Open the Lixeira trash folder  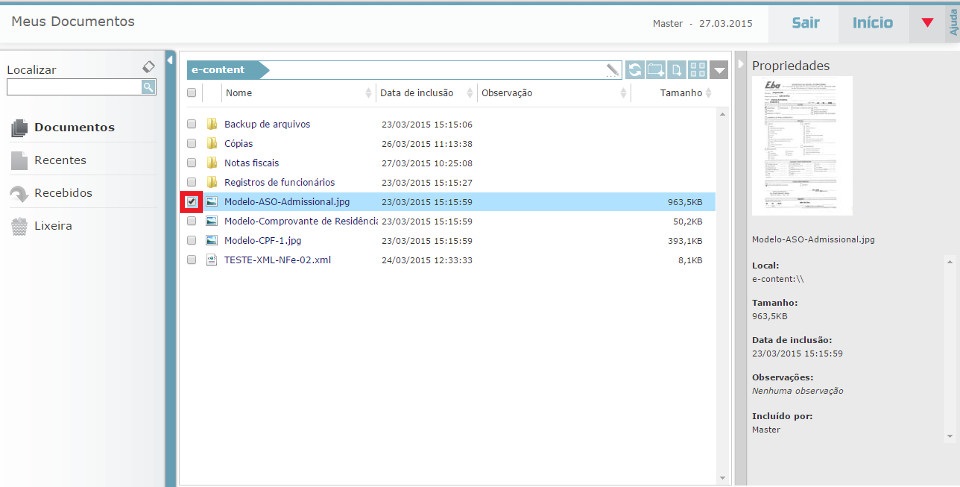53,226
